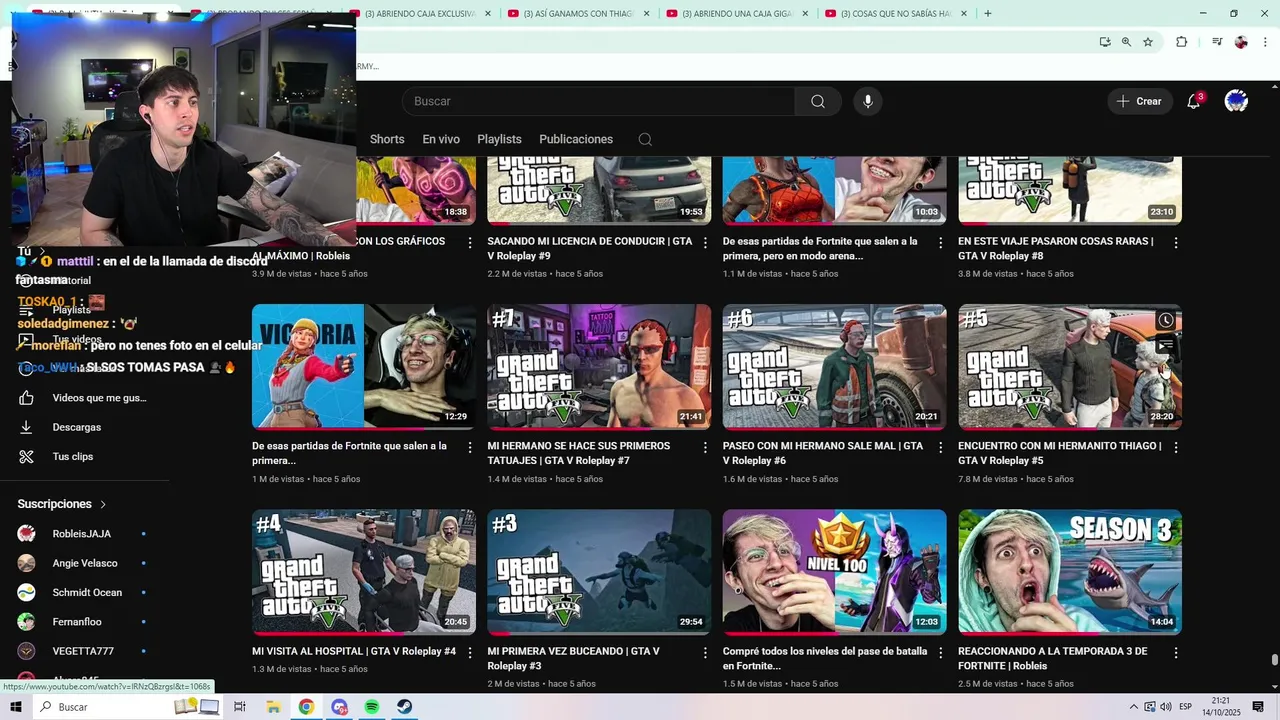This screenshot has width=1280, height=720.
Task: Open three-dot menu for MI PRIMERA VEZ BUCEANDO video
Action: pyautogui.click(x=705, y=653)
